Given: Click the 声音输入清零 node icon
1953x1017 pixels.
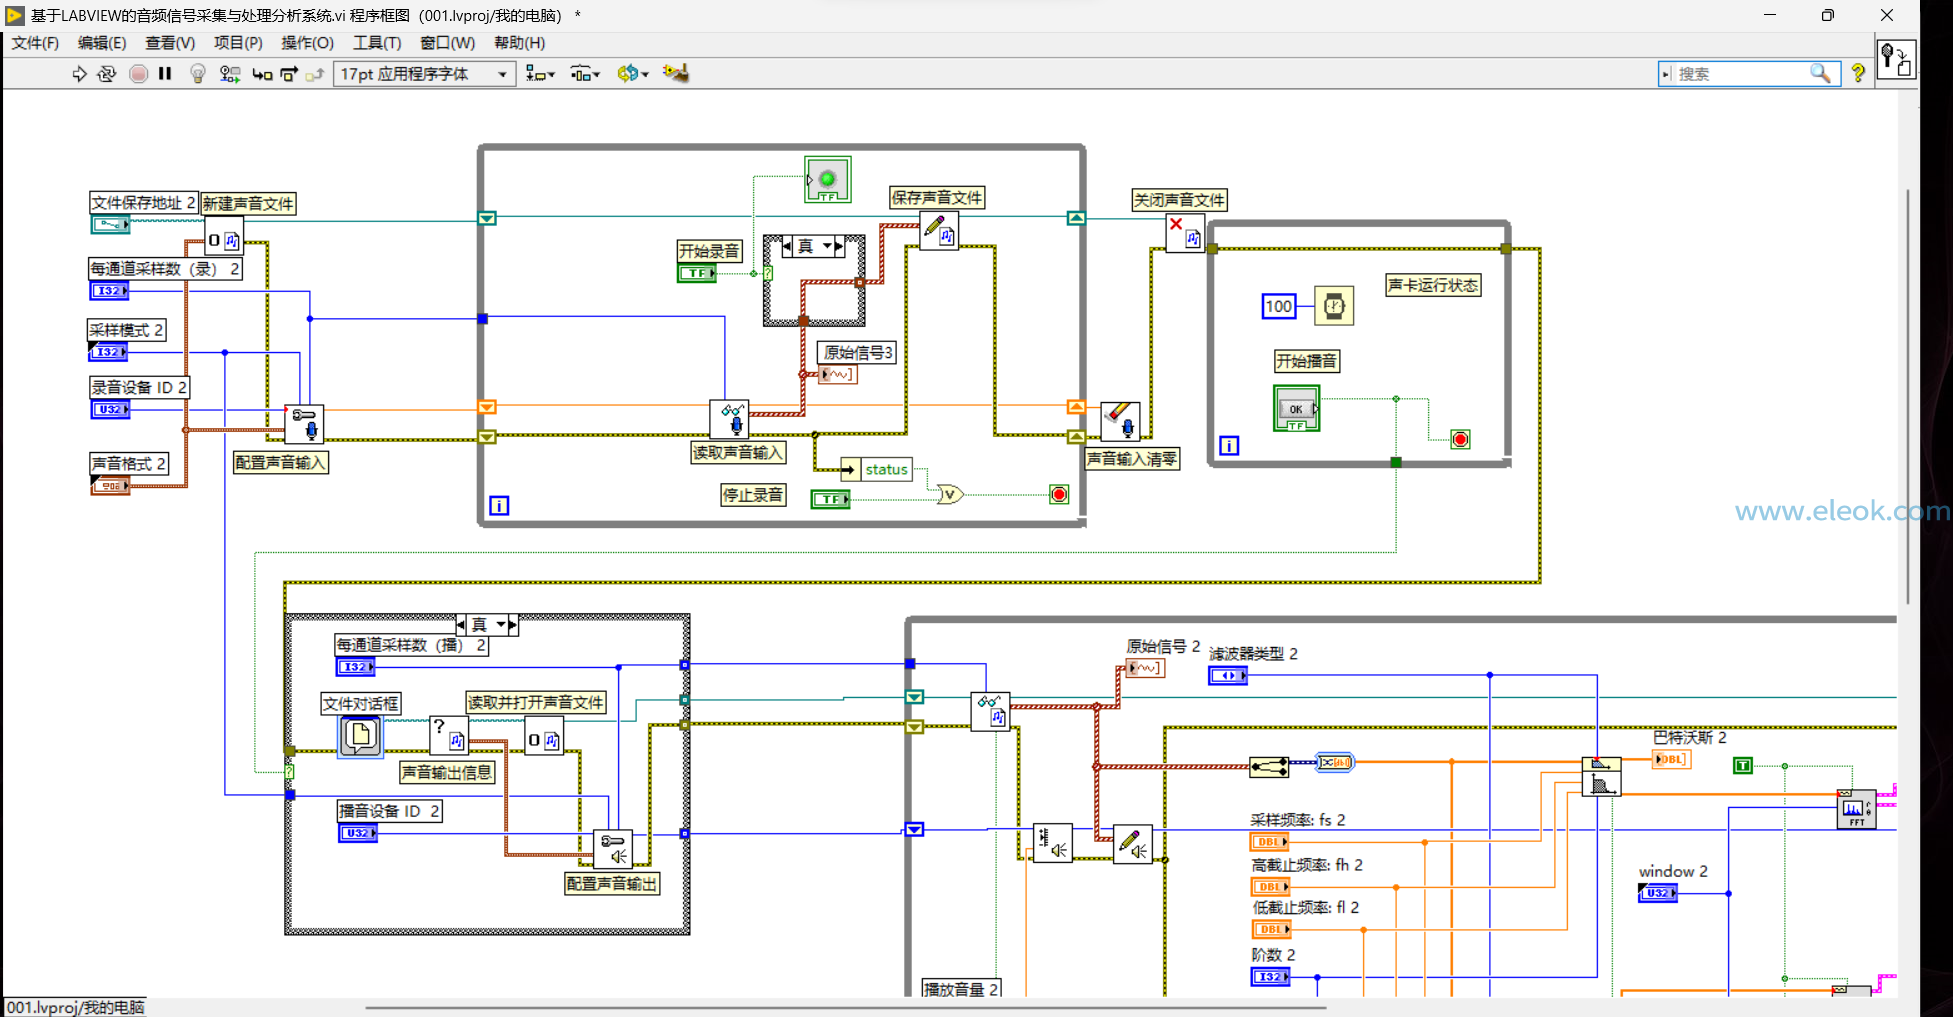Looking at the screenshot, I should 1120,421.
